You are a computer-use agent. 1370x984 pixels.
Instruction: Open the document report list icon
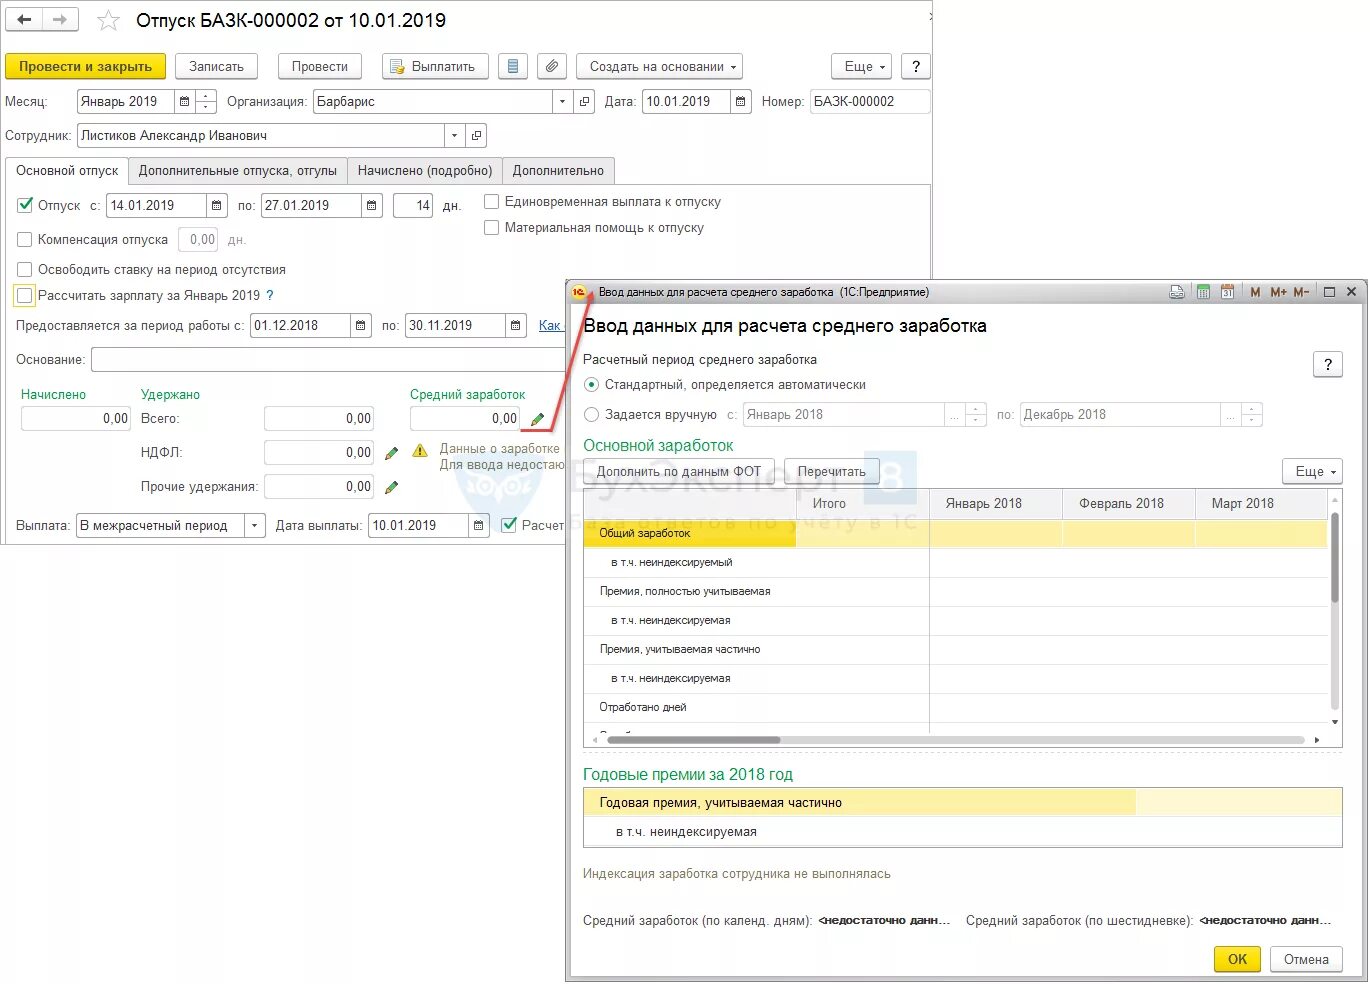coord(513,67)
